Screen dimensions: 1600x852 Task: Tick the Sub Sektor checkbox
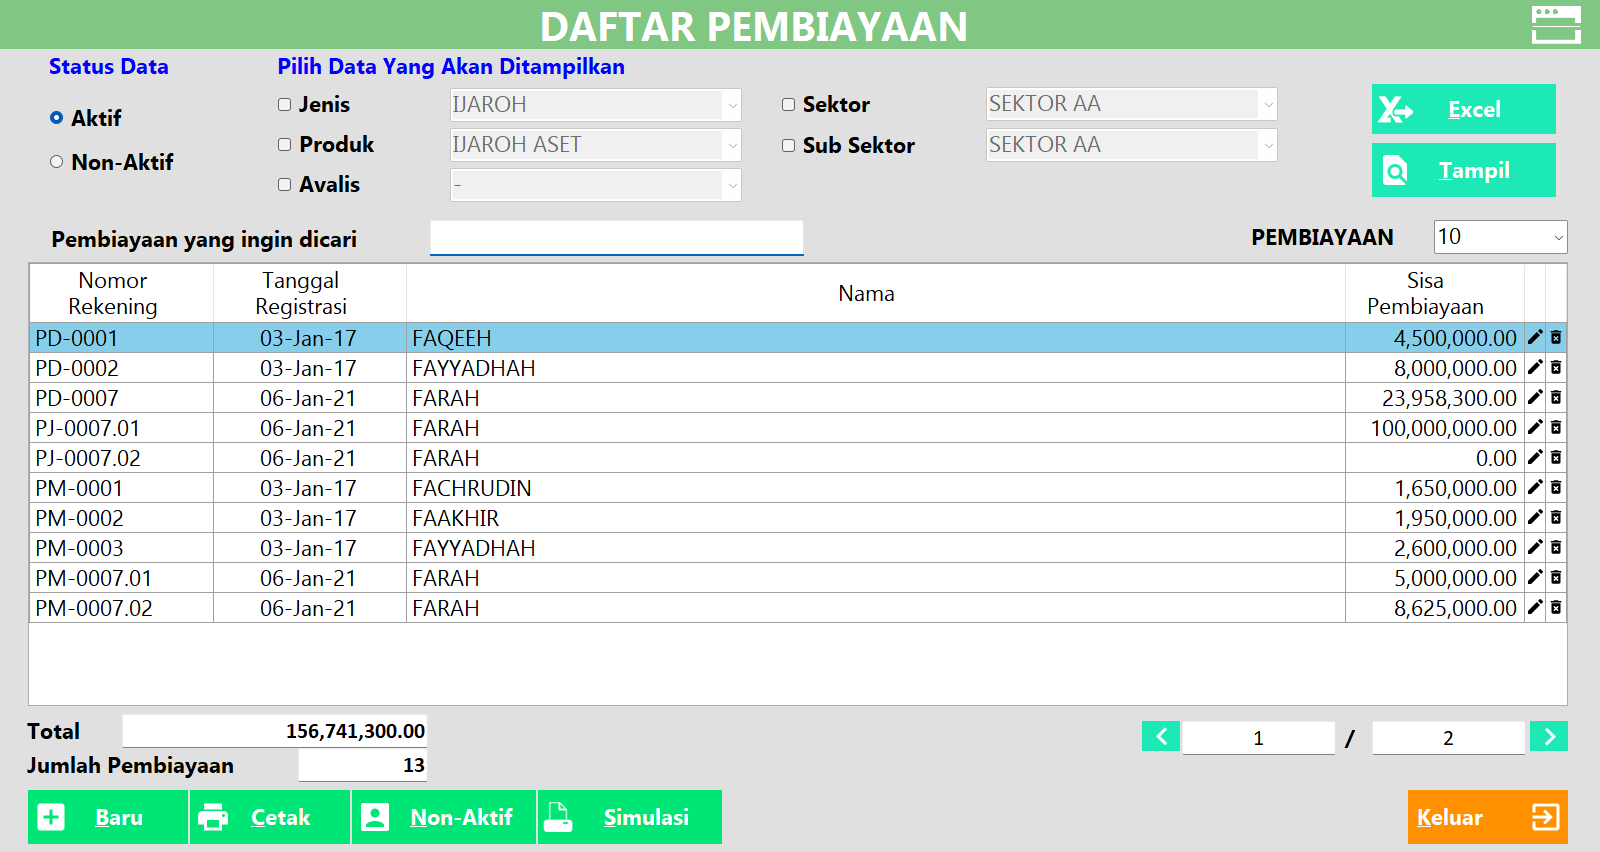pyautogui.click(x=789, y=146)
